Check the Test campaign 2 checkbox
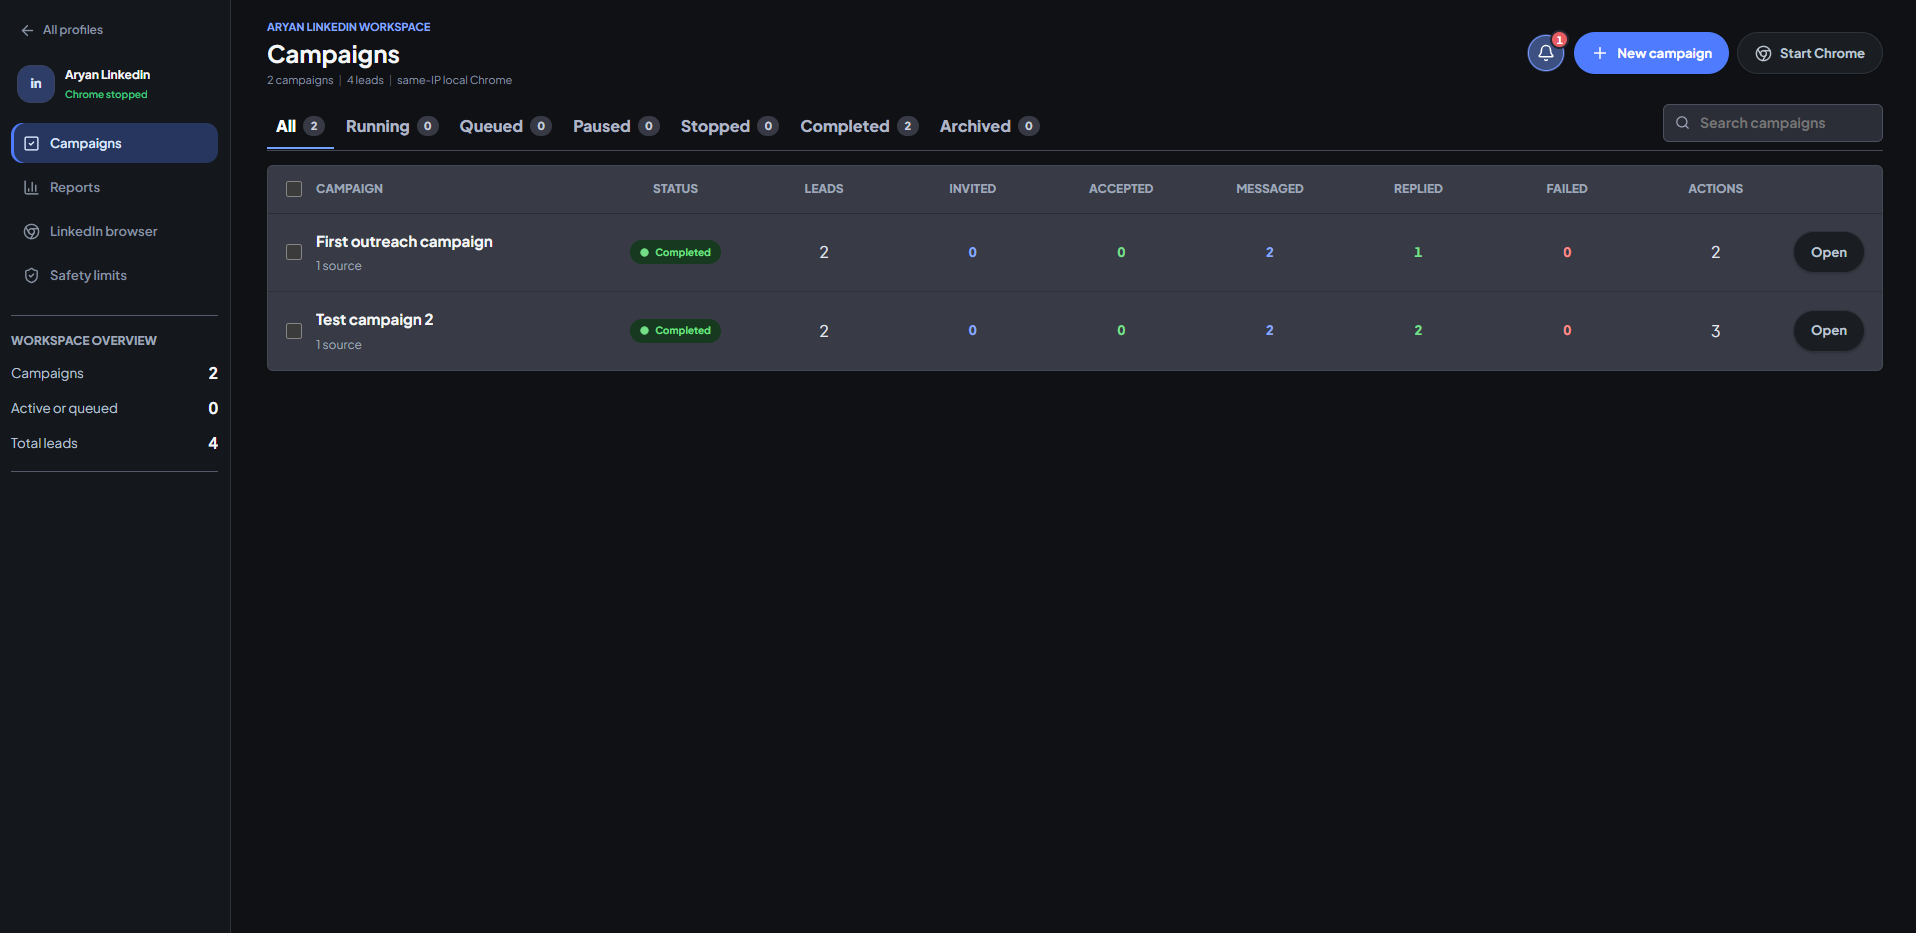Viewport: 1916px width, 933px height. [294, 331]
